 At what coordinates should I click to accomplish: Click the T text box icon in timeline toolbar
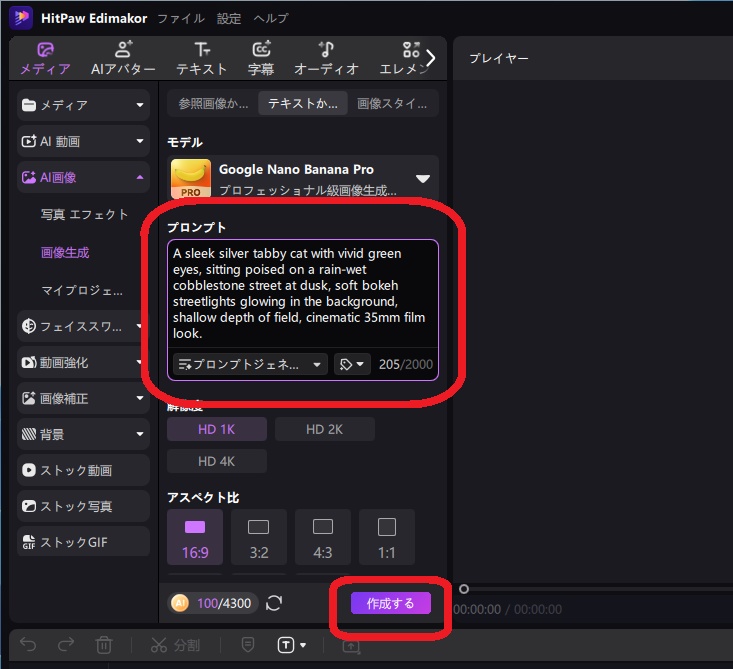coord(286,645)
